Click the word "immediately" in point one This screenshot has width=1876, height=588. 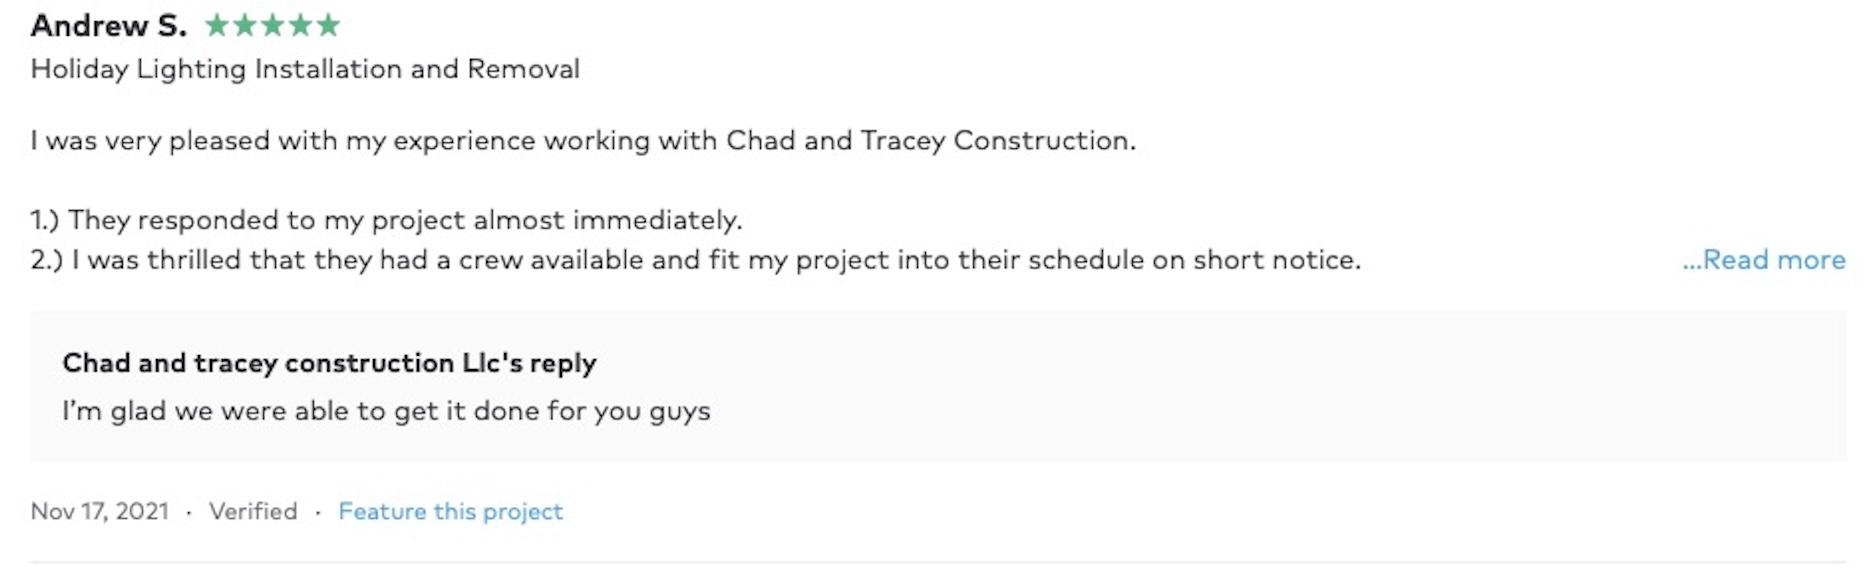(x=656, y=220)
